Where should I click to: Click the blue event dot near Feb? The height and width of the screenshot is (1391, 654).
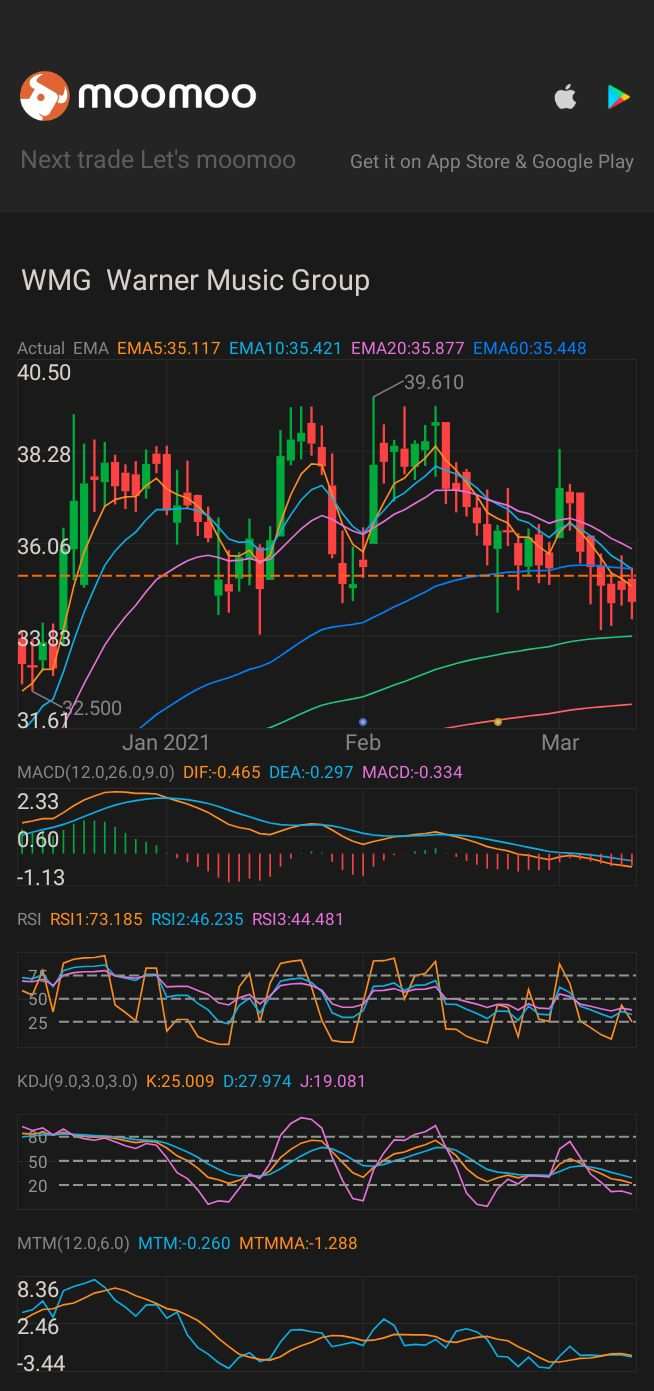(x=363, y=721)
